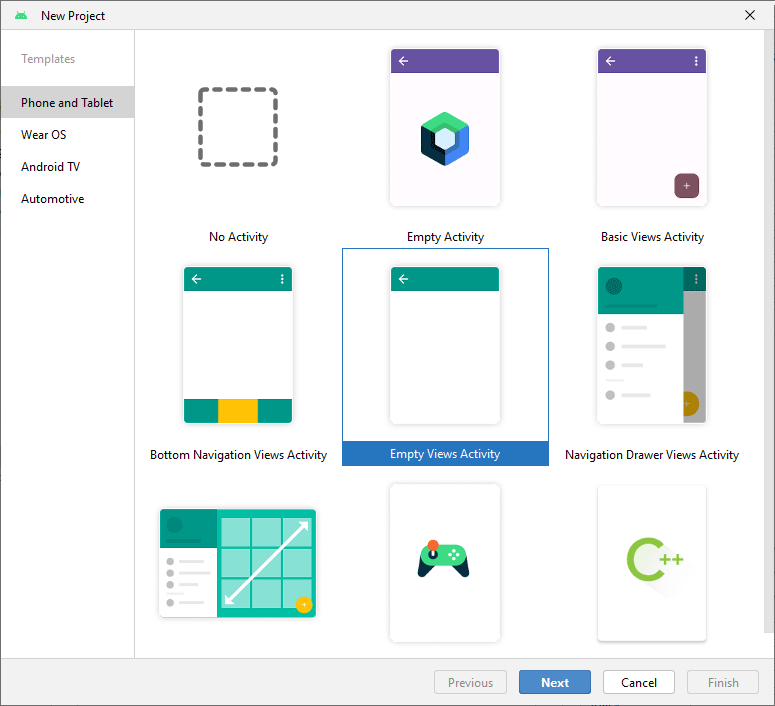Click the Android icon in title bar

tap(21, 16)
